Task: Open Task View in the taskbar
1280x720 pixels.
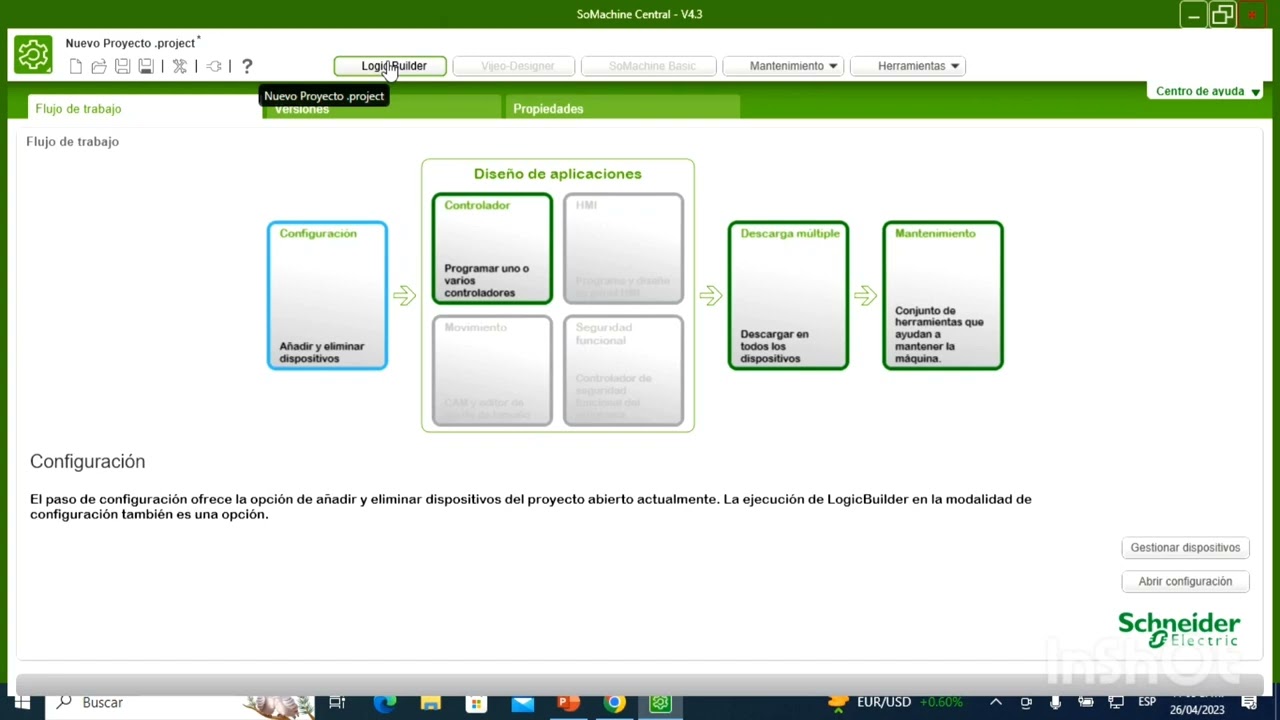Action: (x=337, y=703)
